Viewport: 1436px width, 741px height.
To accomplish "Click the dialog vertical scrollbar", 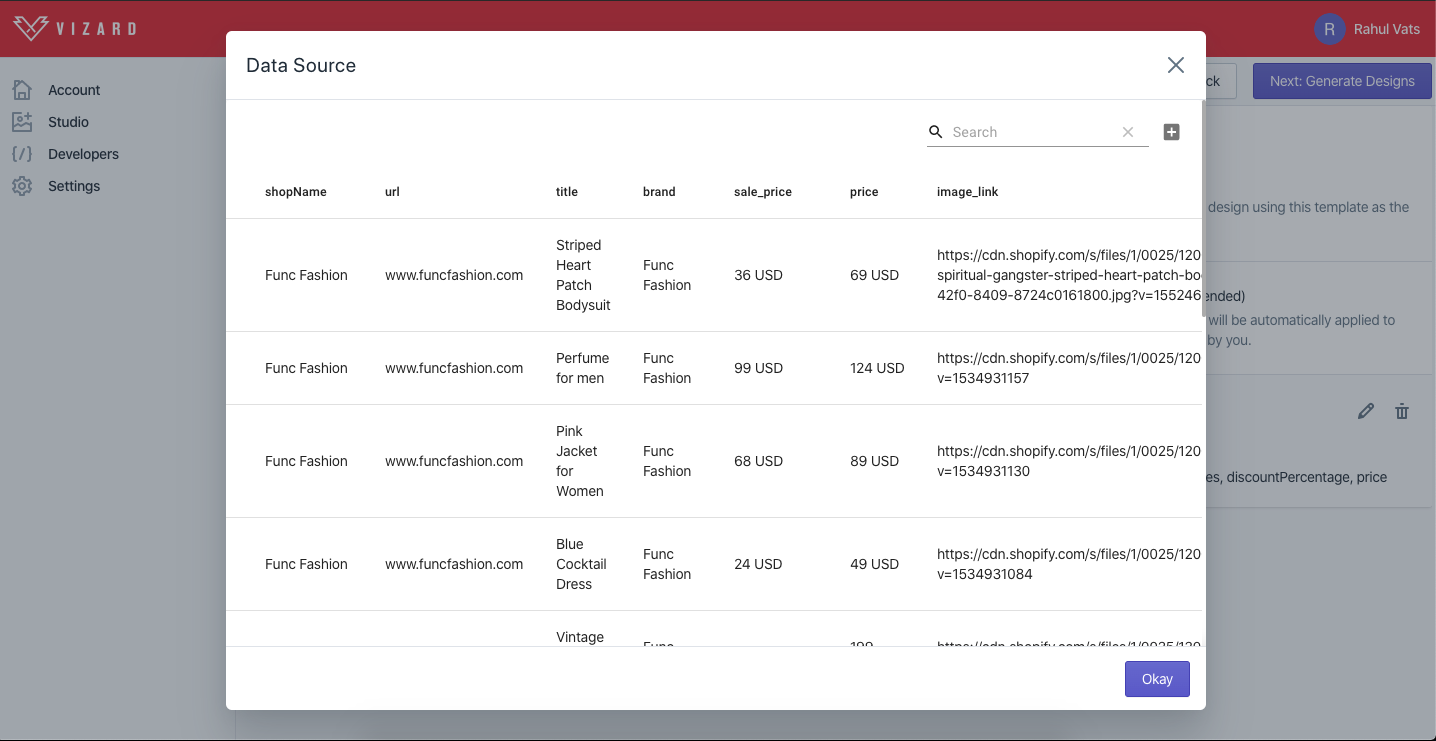I will click(x=1203, y=208).
